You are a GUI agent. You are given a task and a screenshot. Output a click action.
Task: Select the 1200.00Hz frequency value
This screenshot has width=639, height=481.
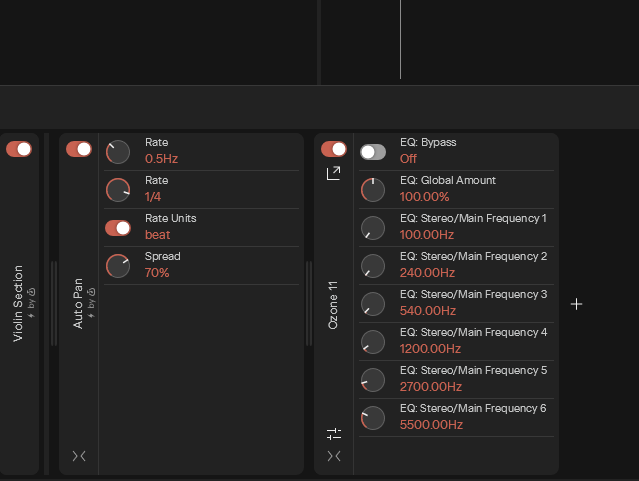click(x=430, y=348)
